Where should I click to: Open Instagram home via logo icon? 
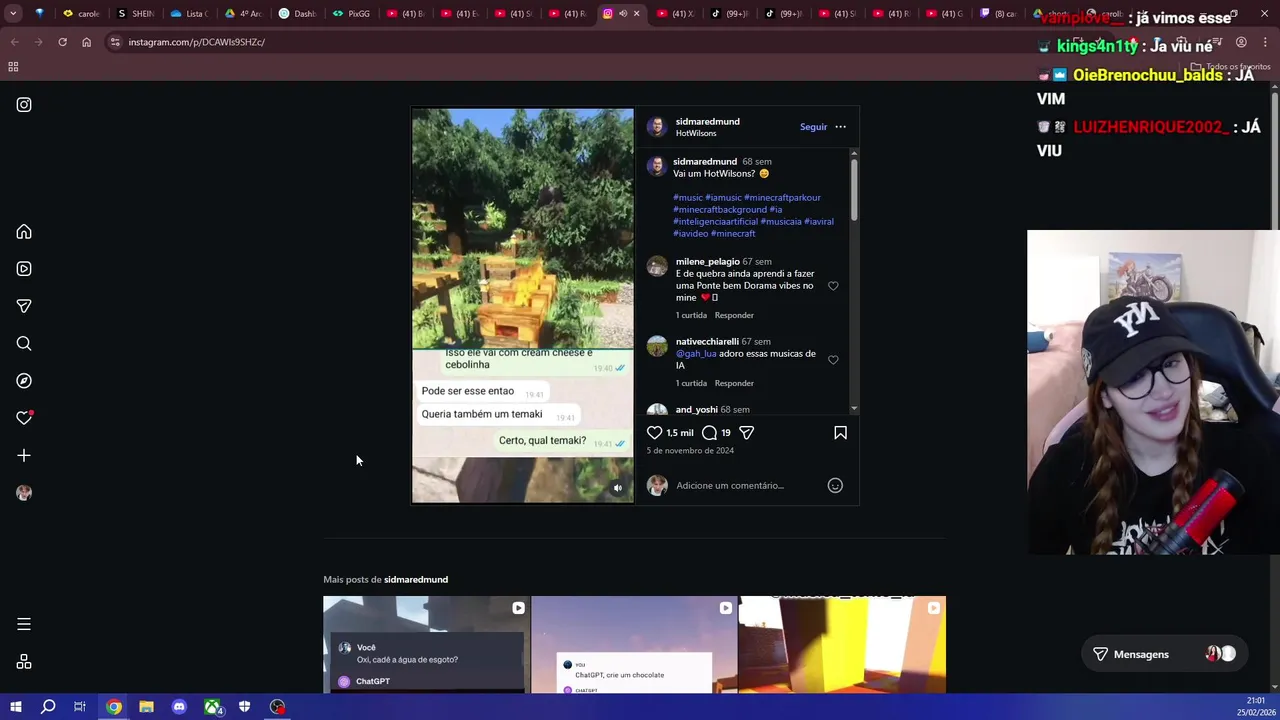(24, 104)
